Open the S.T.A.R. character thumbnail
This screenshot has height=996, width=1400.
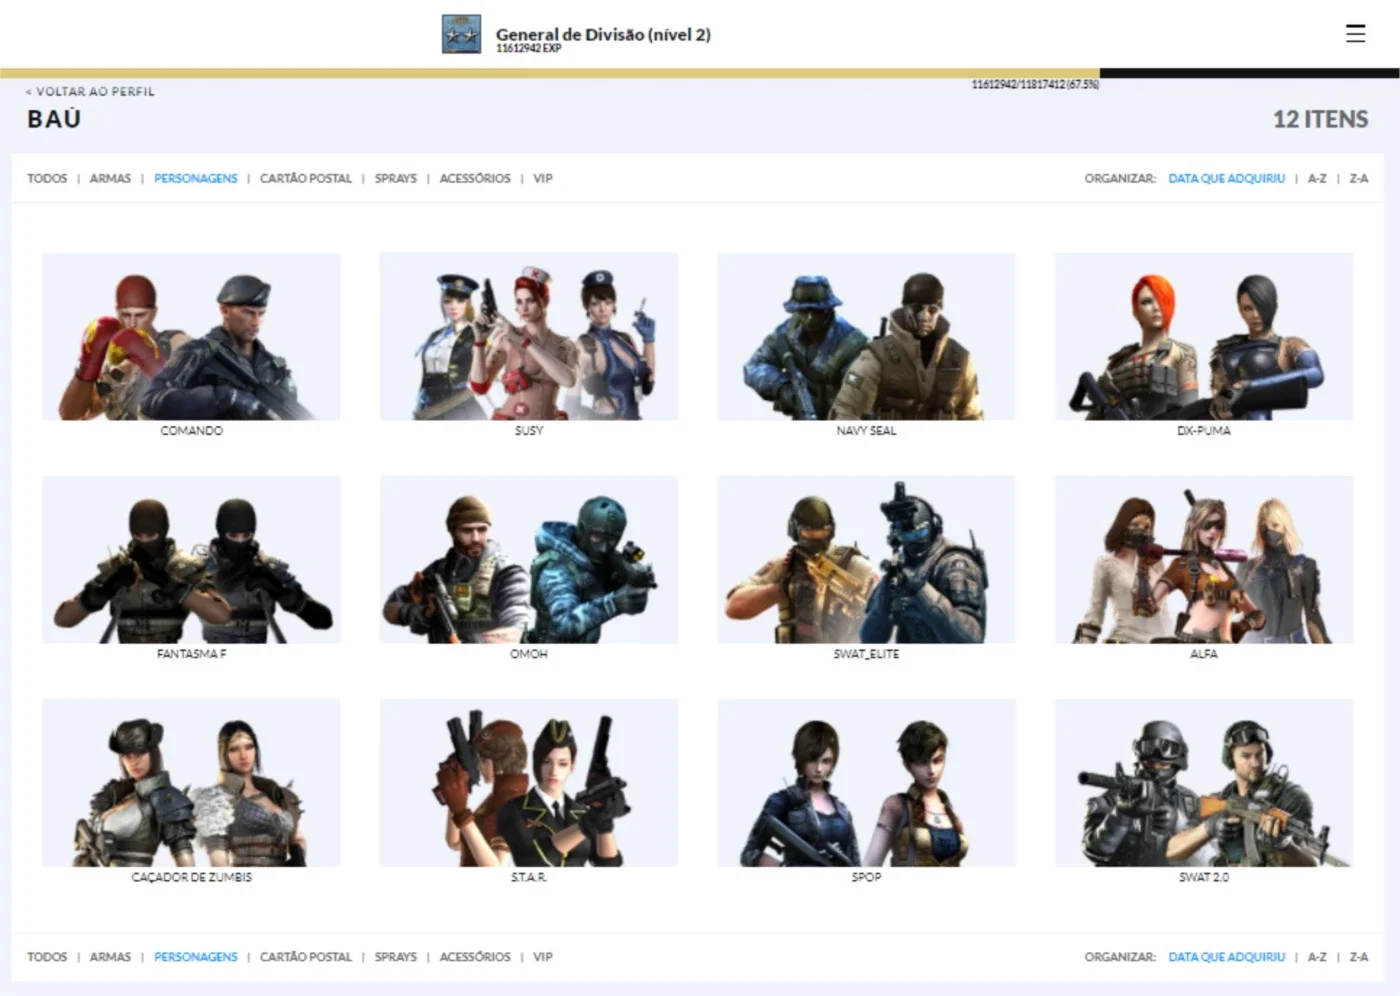(529, 782)
